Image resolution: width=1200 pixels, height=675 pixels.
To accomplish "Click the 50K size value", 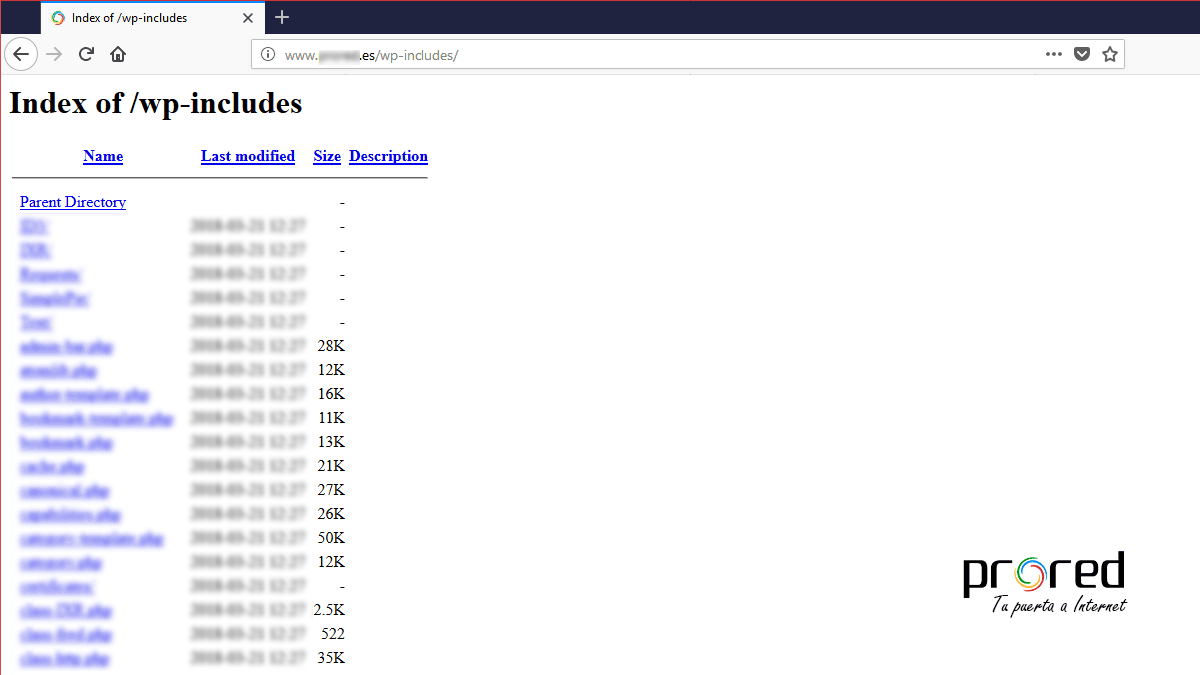I will pos(331,538).
